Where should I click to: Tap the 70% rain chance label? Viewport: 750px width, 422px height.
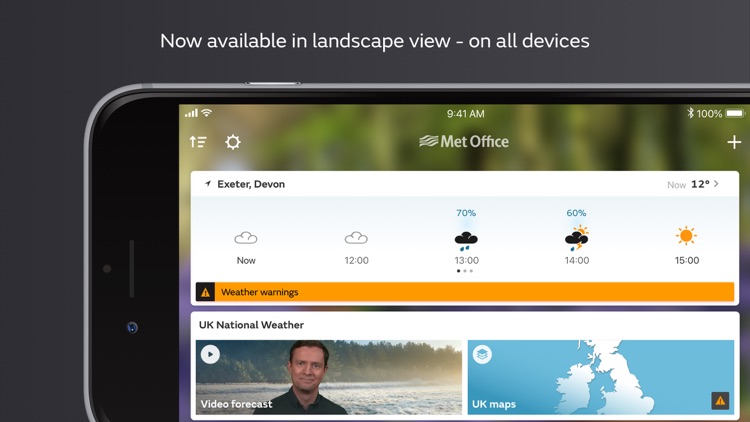tap(466, 213)
